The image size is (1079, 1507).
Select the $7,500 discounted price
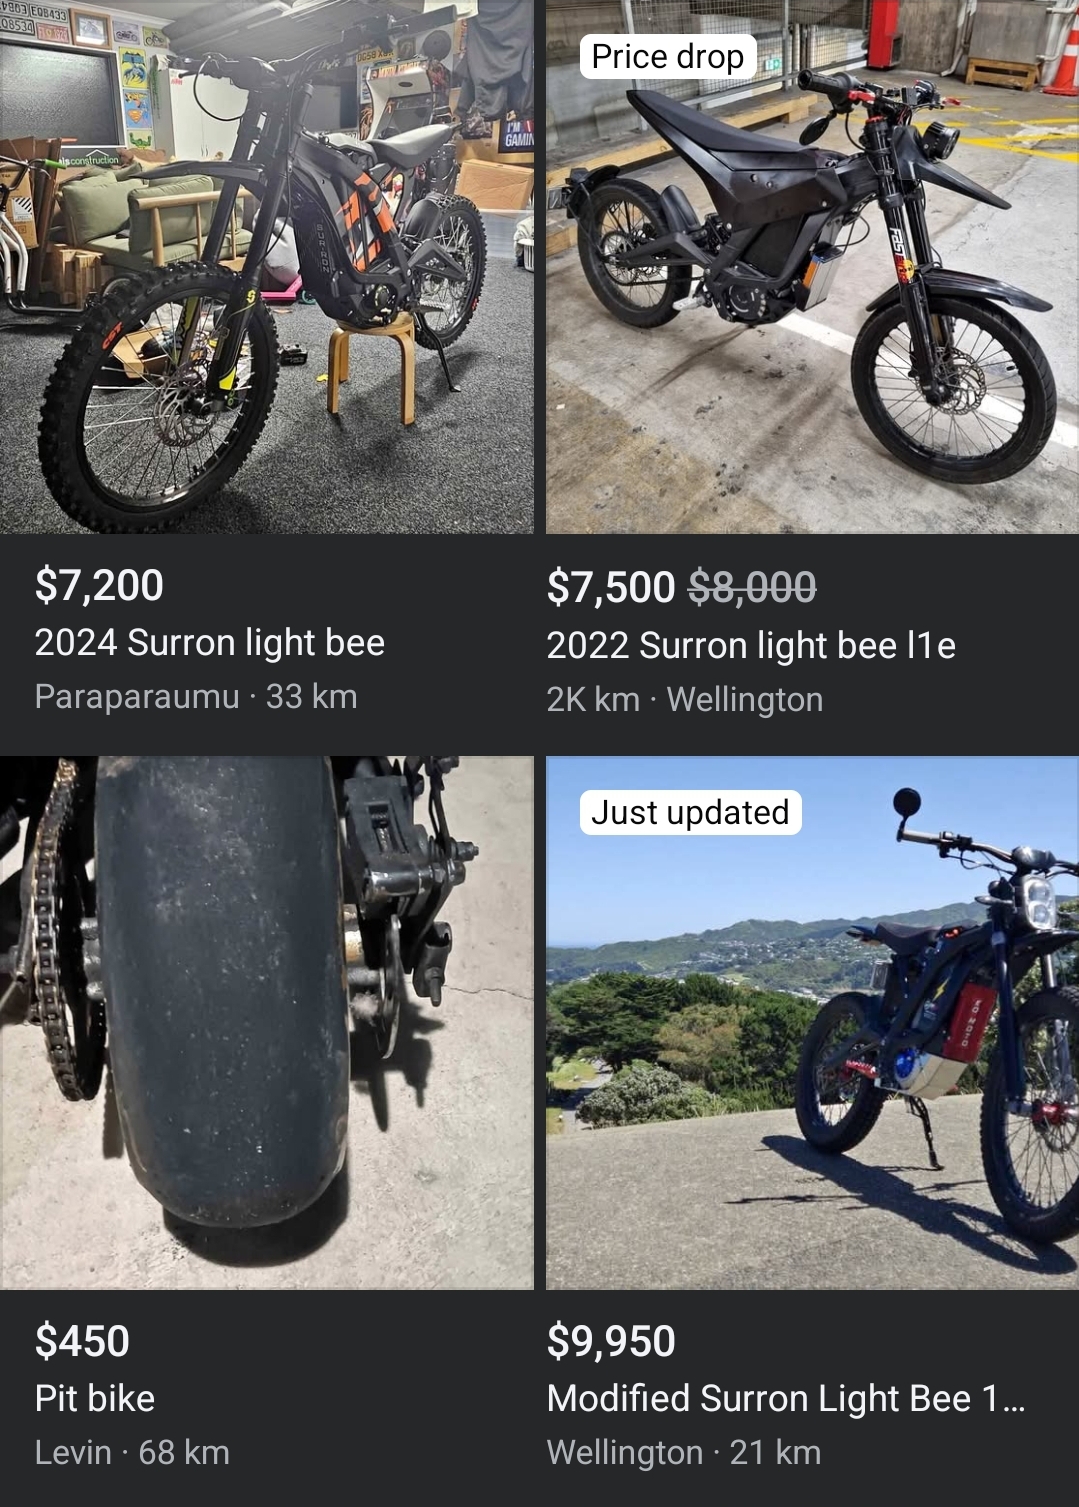(611, 587)
